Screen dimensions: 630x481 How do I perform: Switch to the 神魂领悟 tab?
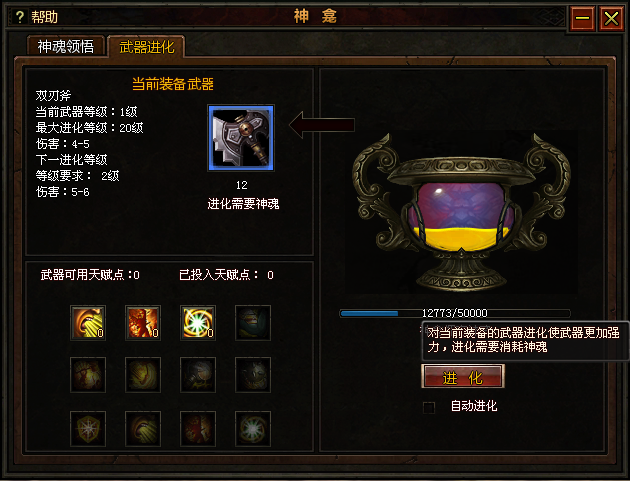click(x=66, y=46)
